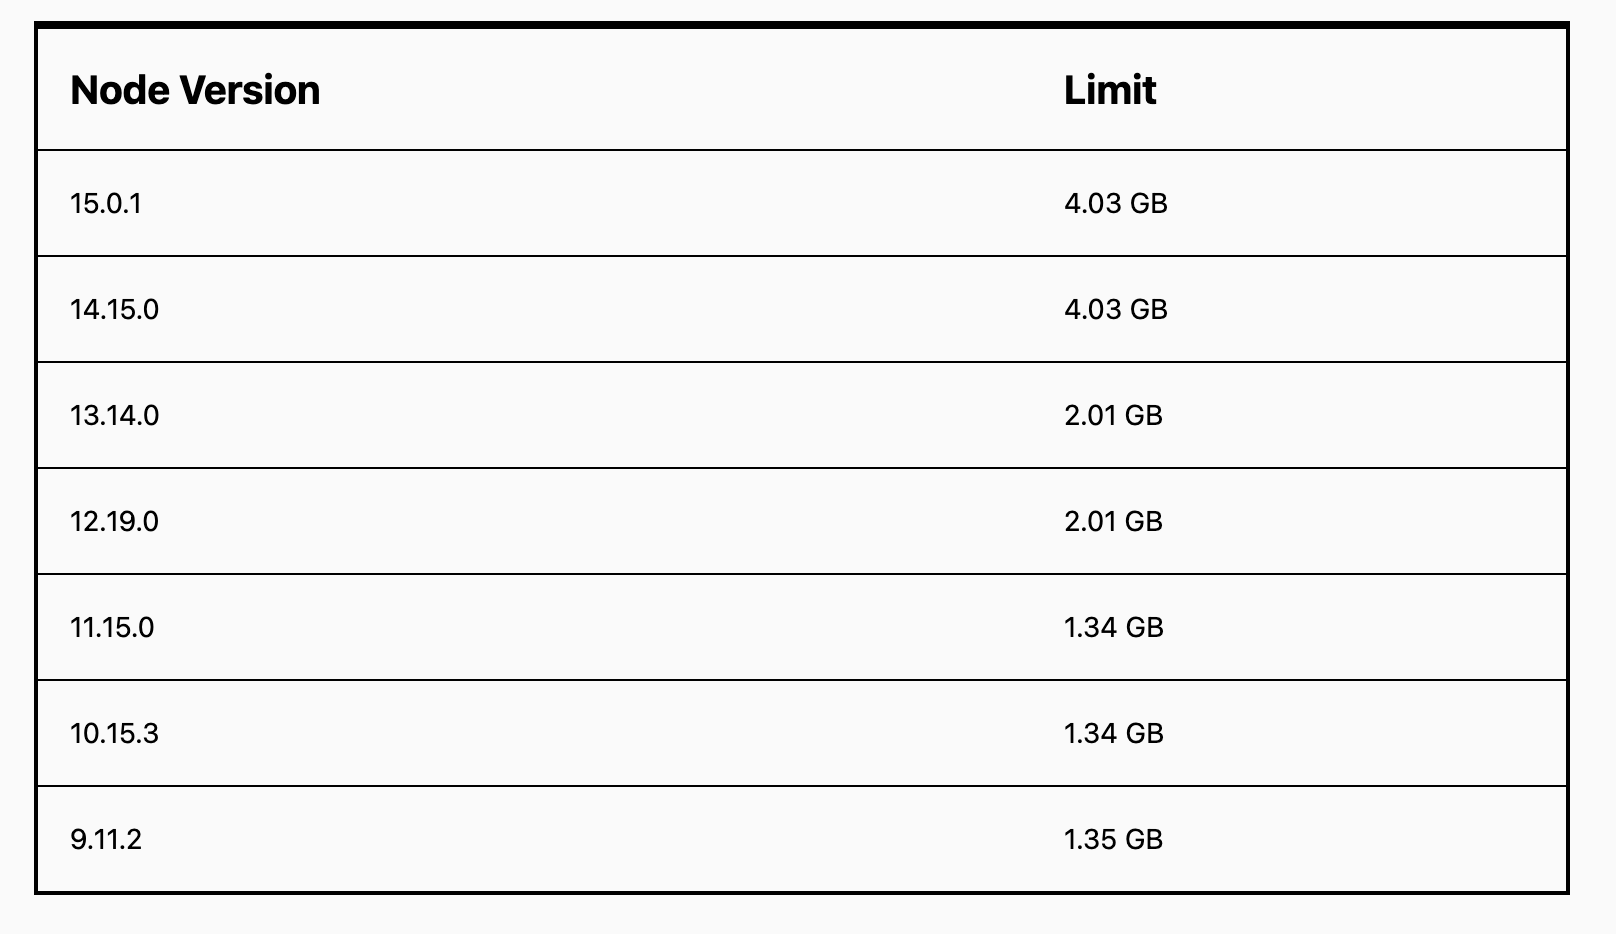Click the limit value for Node 10.15.3
This screenshot has height=934, width=1616.
[1113, 734]
